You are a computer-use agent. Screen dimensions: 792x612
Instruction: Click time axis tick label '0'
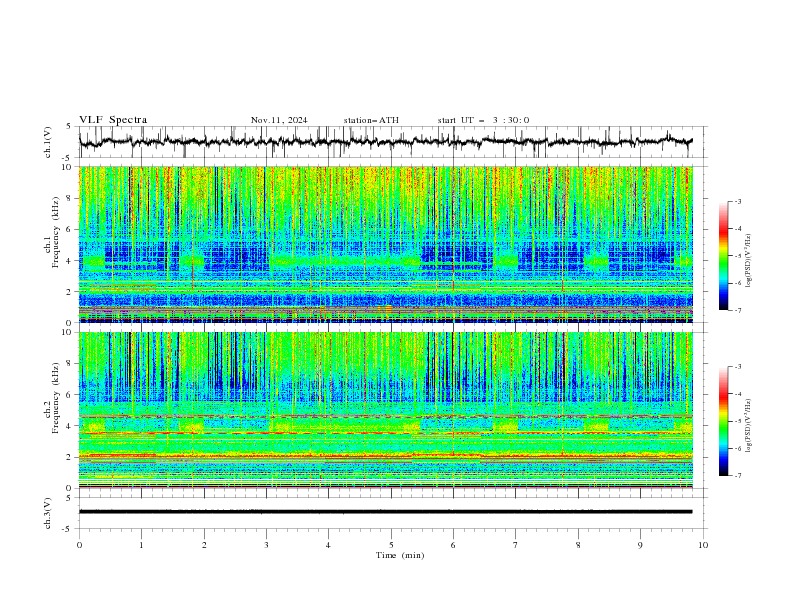[x=79, y=545]
